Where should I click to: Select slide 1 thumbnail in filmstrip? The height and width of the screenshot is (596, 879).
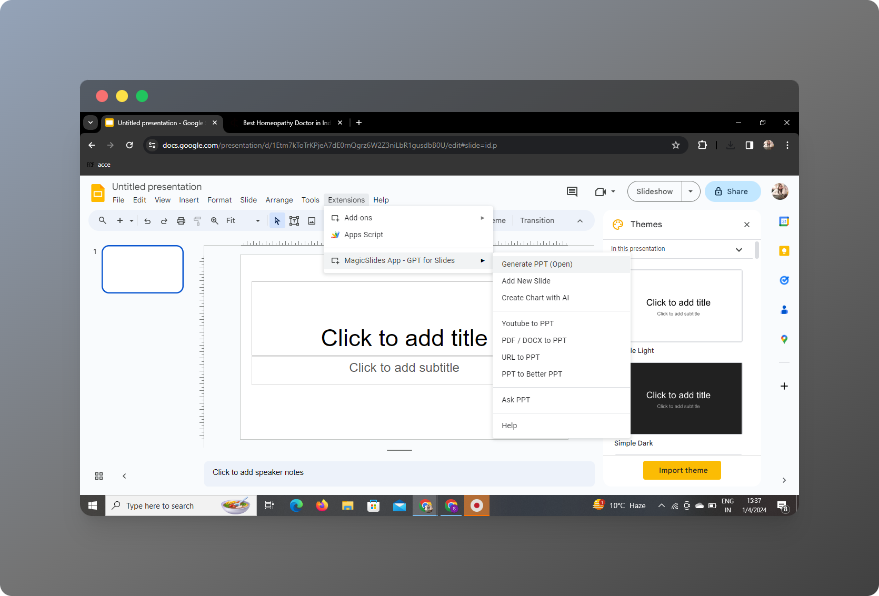[x=142, y=269]
